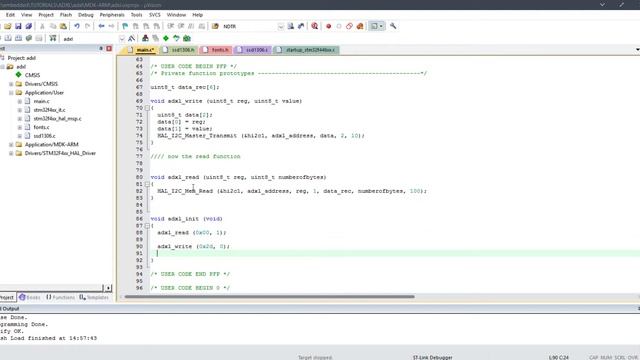Open Configuration with the wrench icon
The width and height of the screenshot is (640, 360).
393,26
